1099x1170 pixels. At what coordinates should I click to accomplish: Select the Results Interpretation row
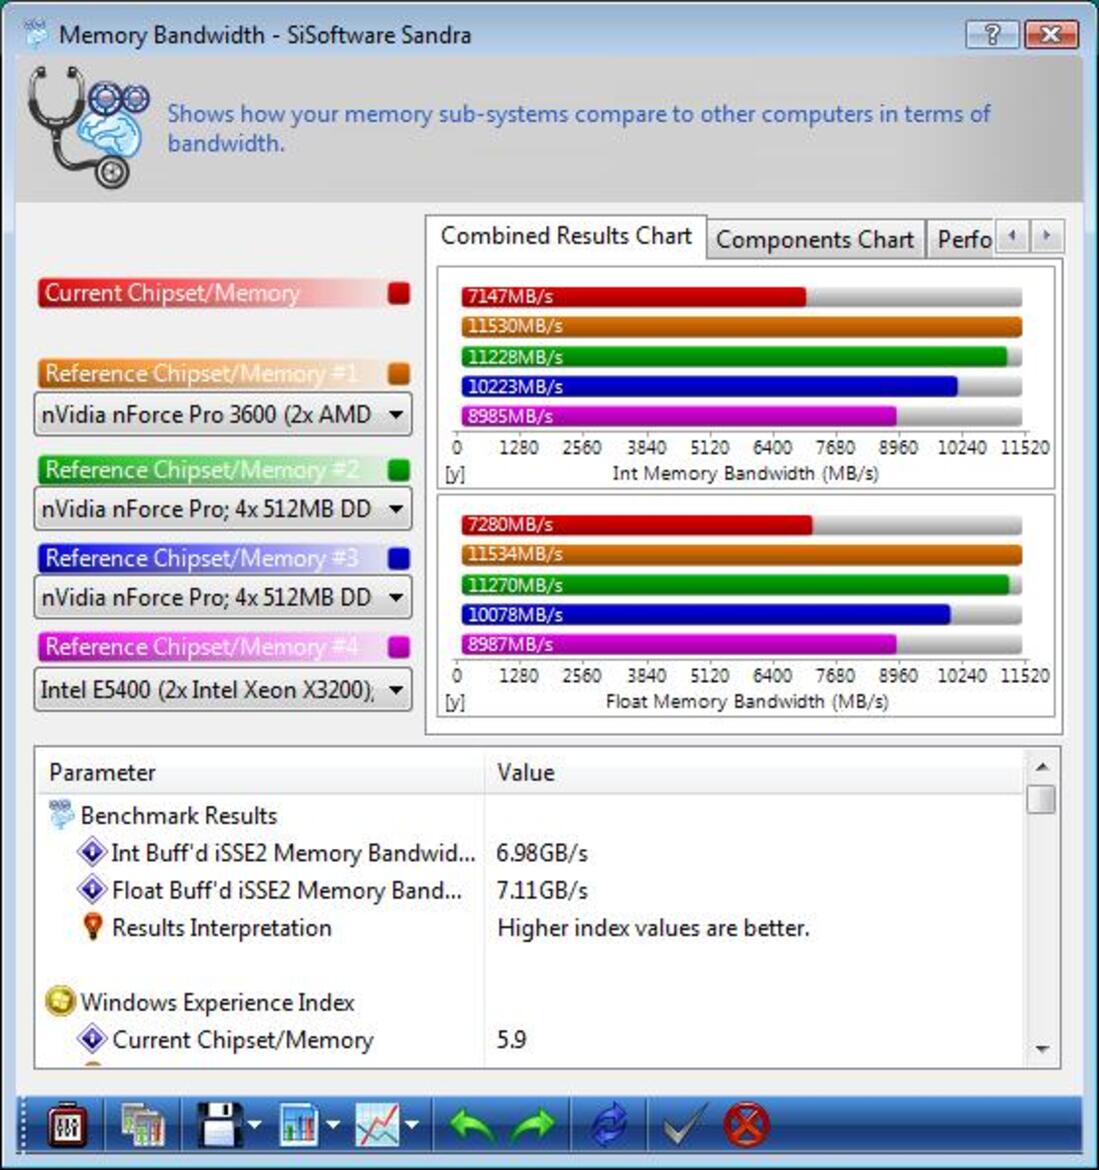click(x=530, y=927)
